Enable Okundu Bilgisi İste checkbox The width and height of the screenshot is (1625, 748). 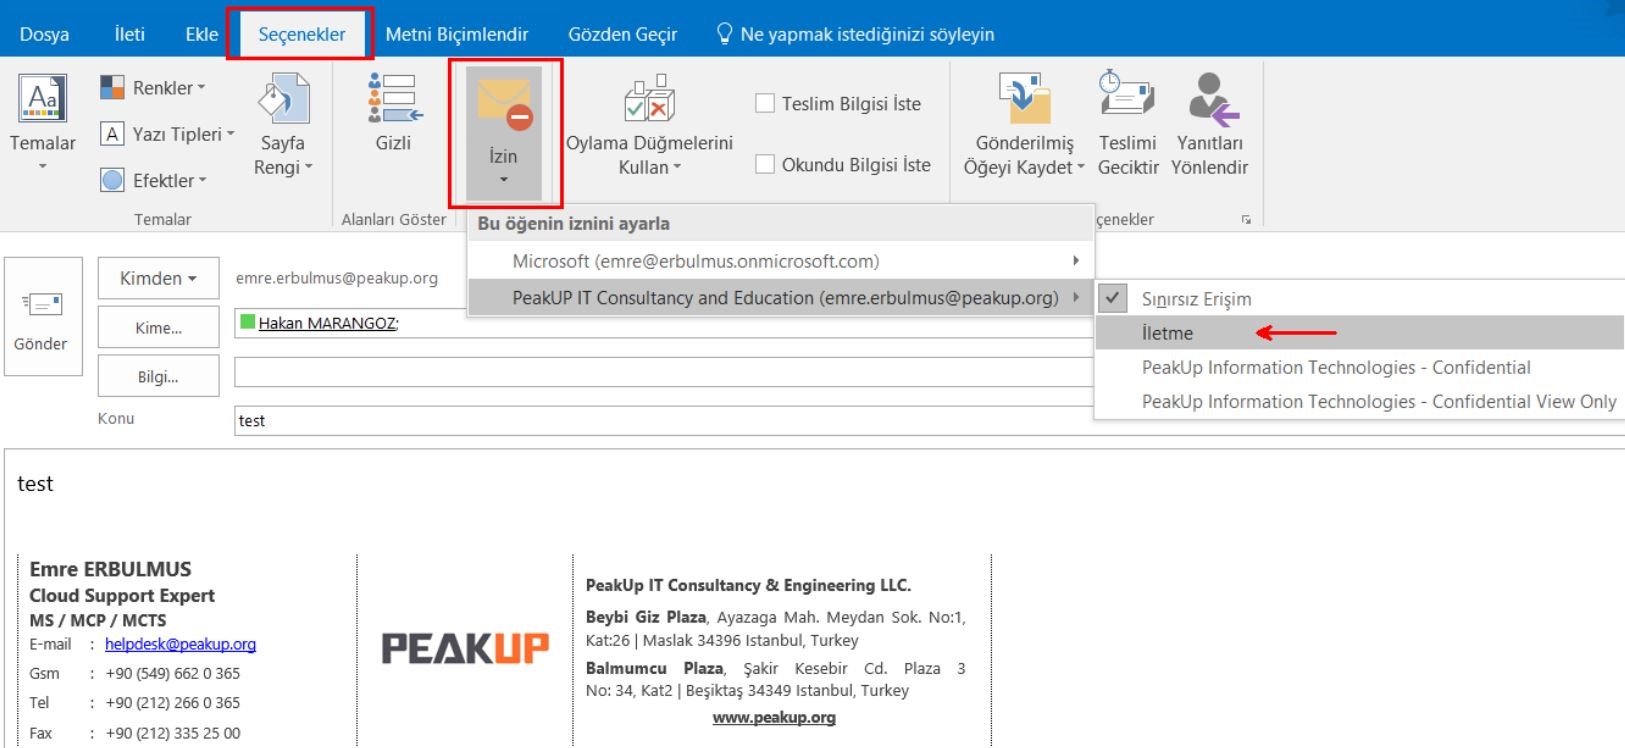(x=765, y=165)
